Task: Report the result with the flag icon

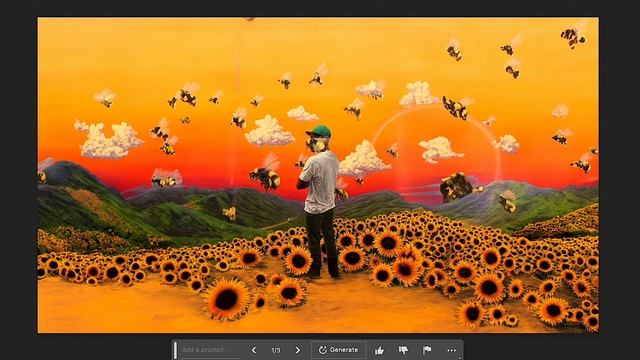Action: click(x=427, y=350)
